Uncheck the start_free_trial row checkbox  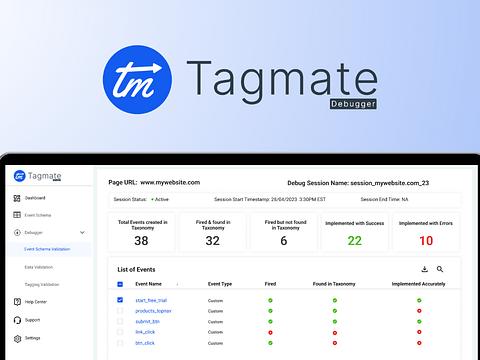120,300
